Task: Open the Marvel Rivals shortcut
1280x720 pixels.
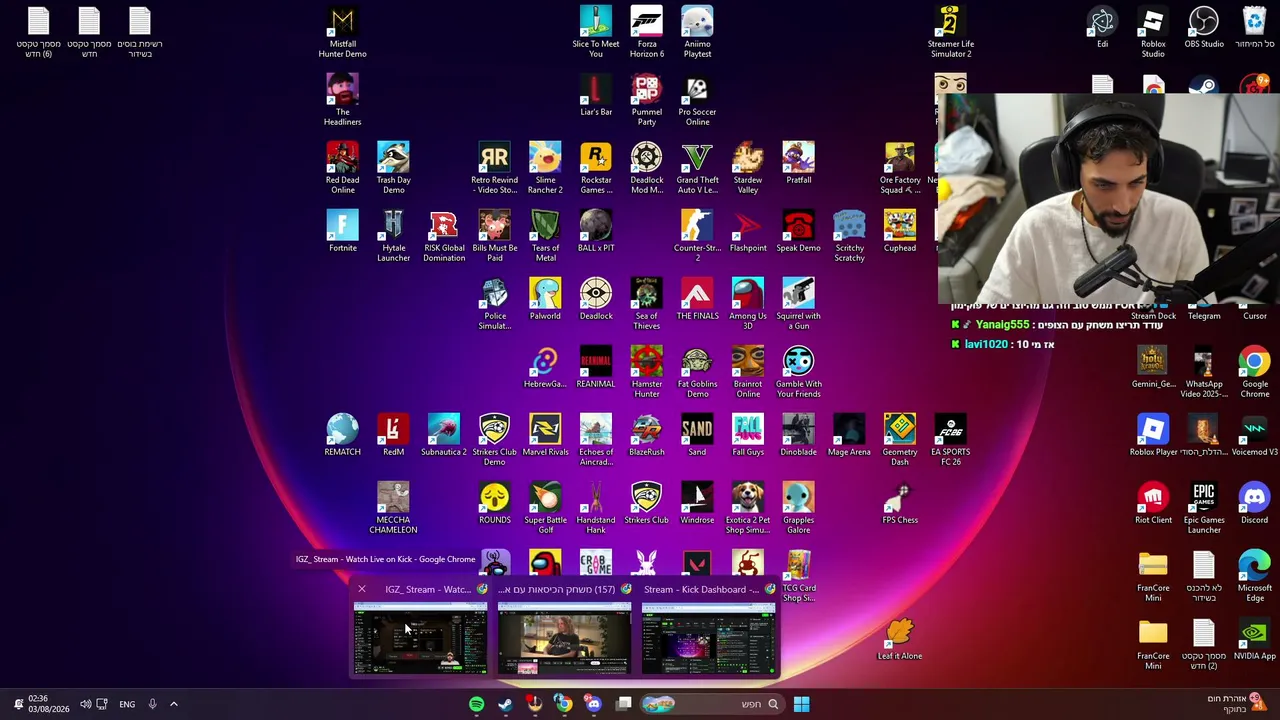Action: pos(545,435)
